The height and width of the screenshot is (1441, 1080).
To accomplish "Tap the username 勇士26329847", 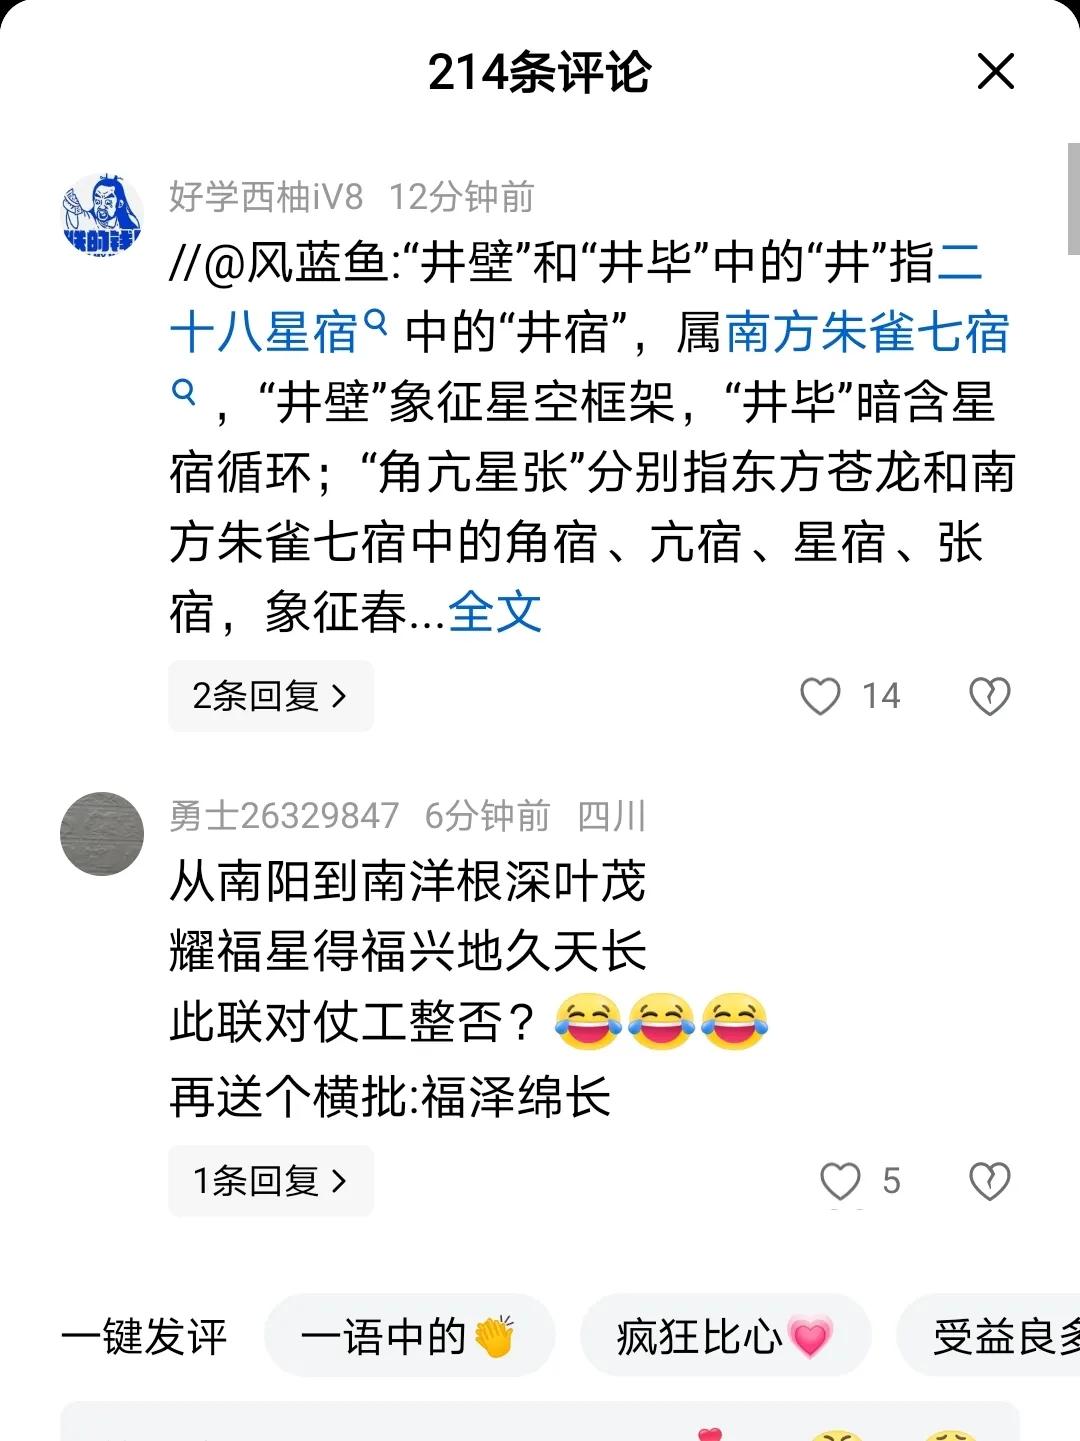I will coord(284,816).
